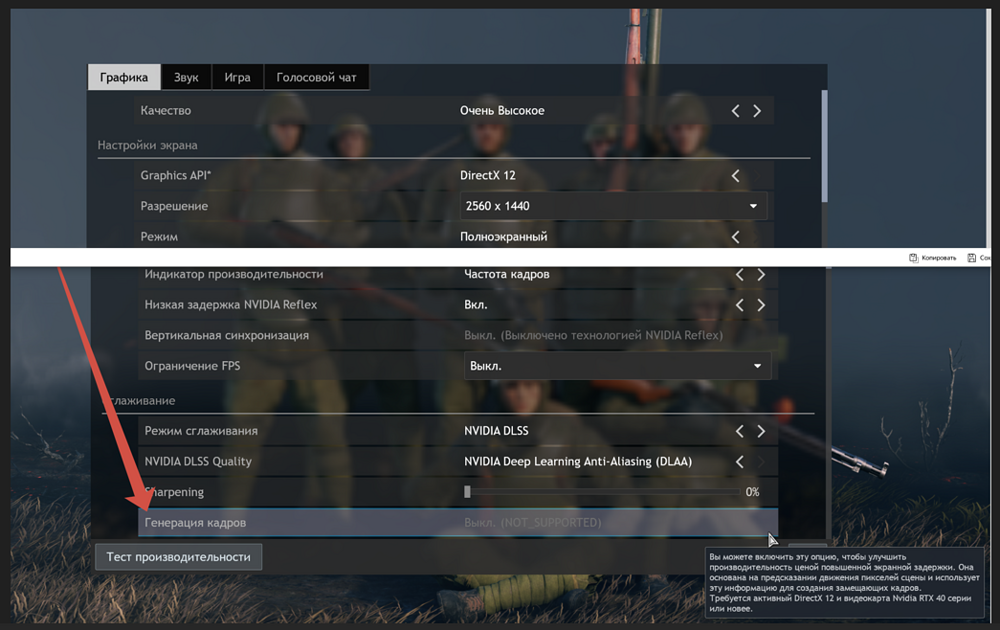This screenshot has height=630, width=1000.
Task: Click the Разрешение label
Action: pyautogui.click(x=174, y=207)
